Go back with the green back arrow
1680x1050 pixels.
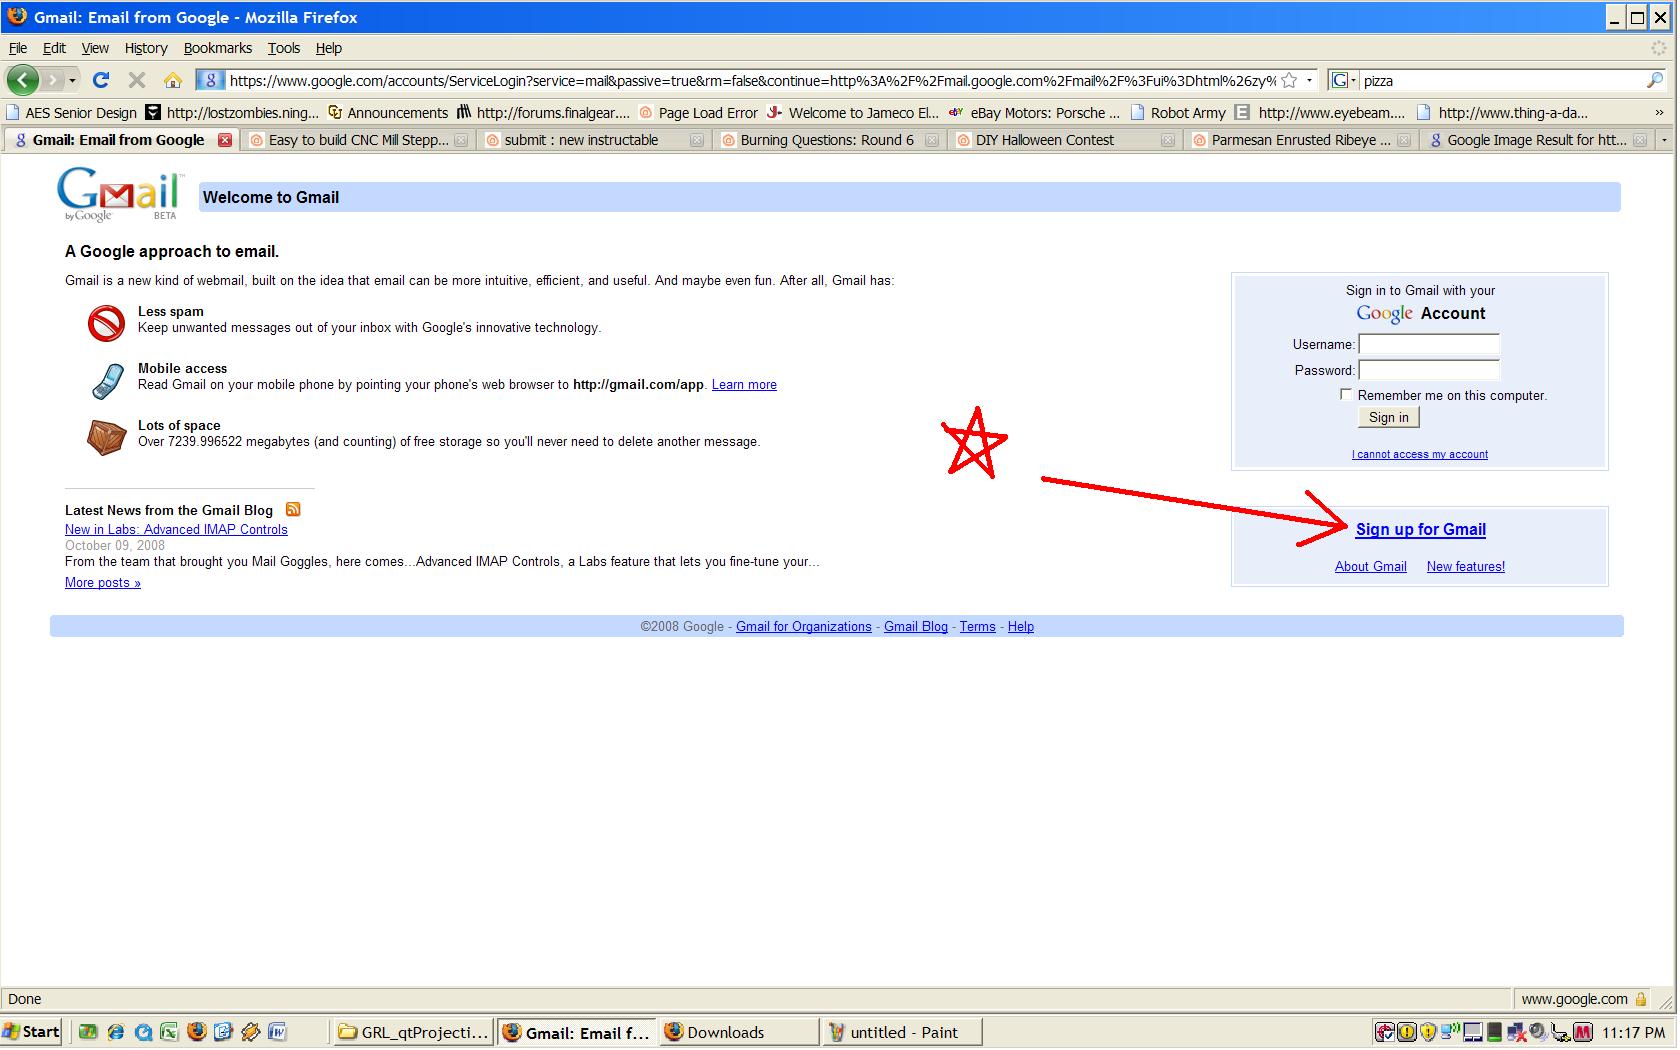[x=22, y=80]
